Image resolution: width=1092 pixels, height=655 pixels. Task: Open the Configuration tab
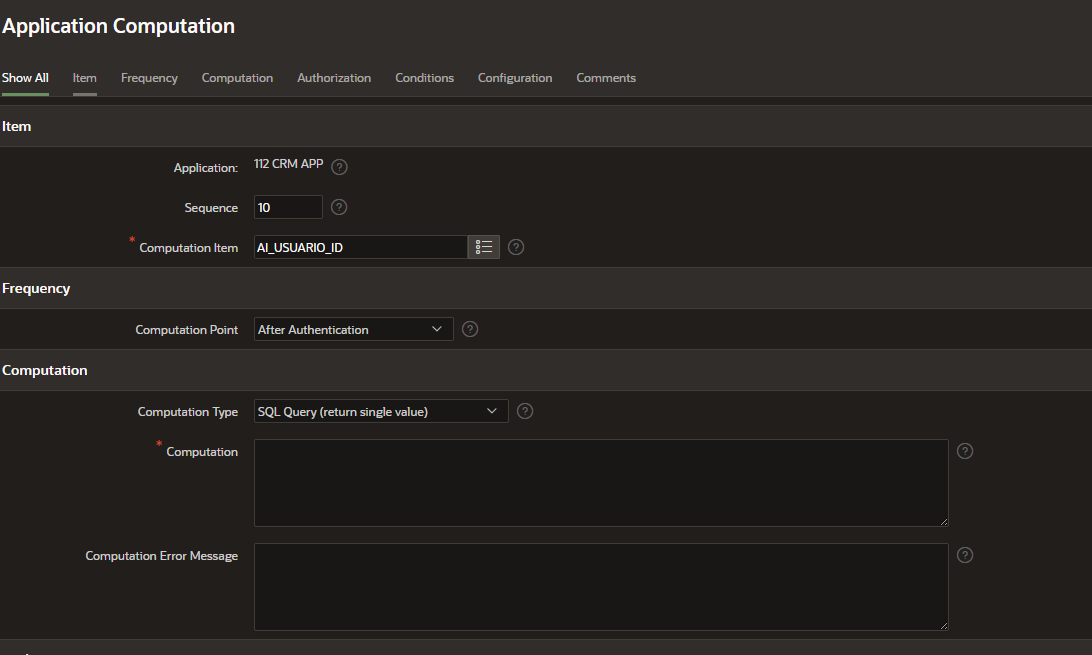point(515,78)
